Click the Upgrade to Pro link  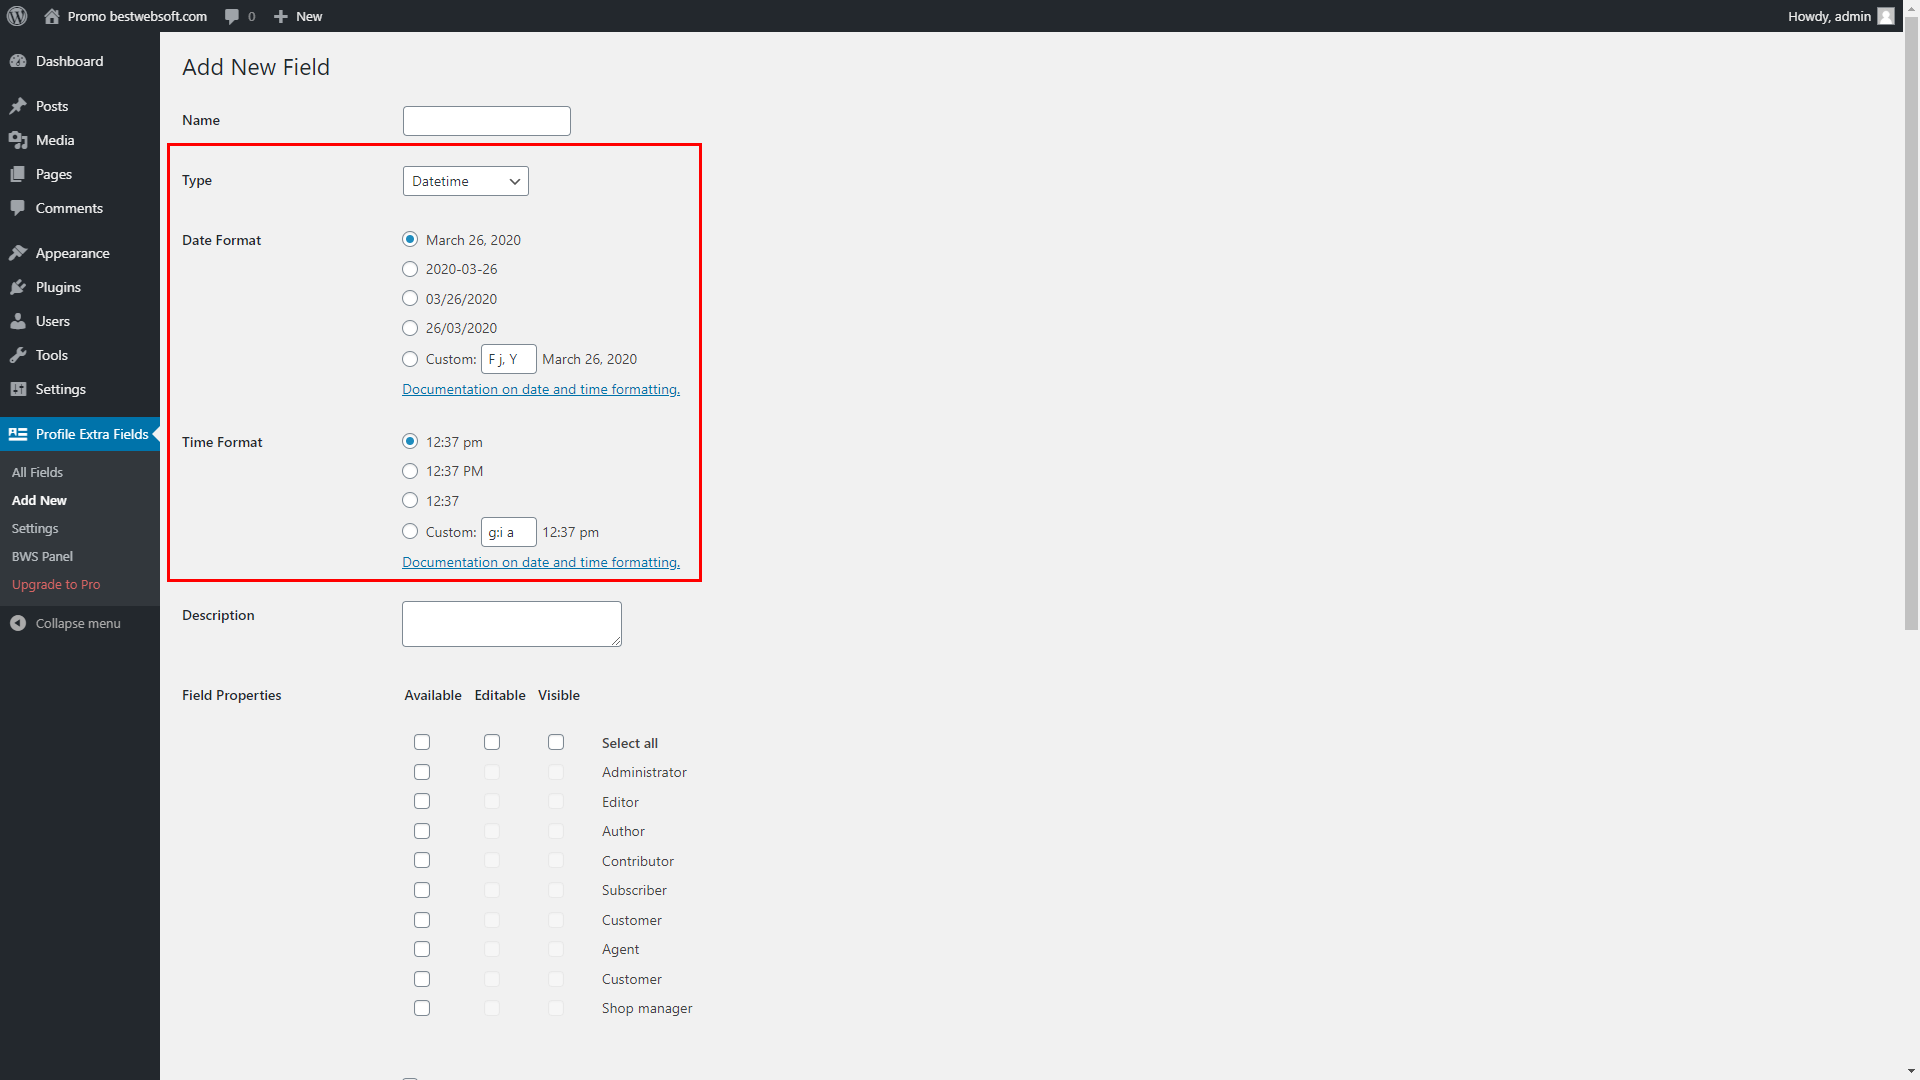click(x=55, y=584)
